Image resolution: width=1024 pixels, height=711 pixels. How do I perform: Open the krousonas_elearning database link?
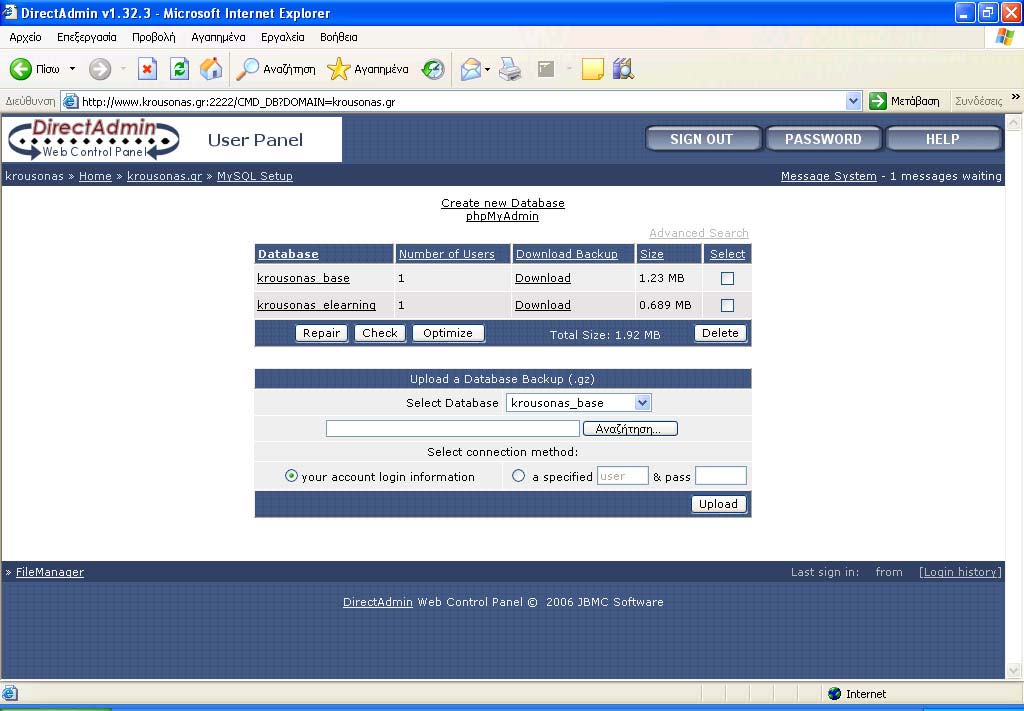(x=317, y=305)
